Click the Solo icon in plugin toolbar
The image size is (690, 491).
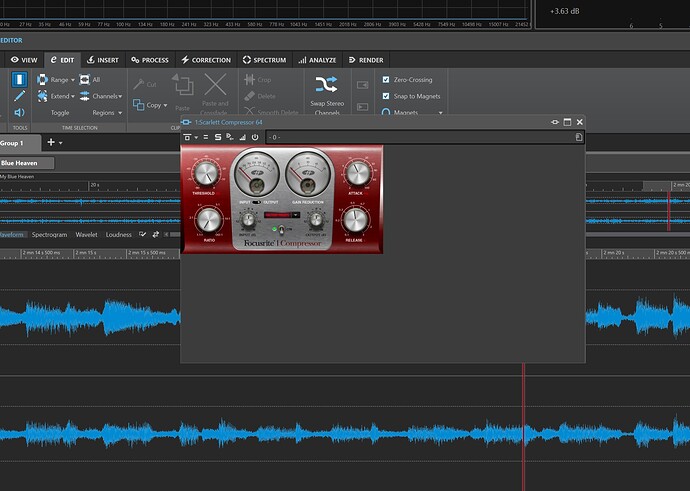(217, 137)
